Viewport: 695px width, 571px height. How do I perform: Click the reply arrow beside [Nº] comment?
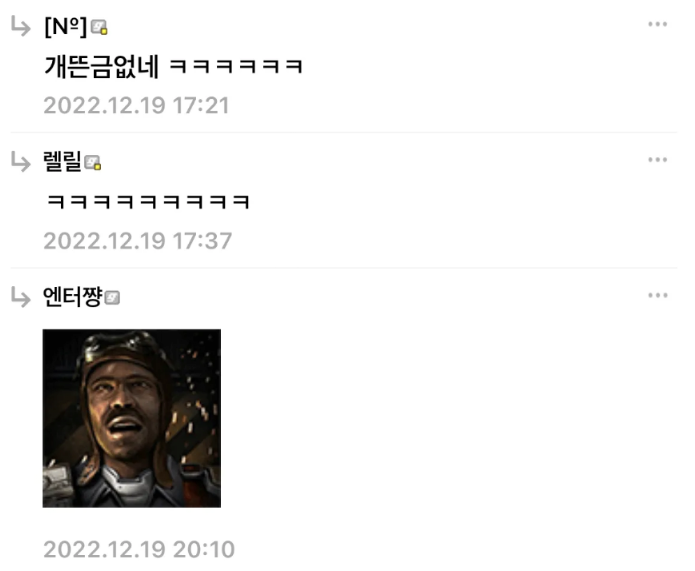21,26
